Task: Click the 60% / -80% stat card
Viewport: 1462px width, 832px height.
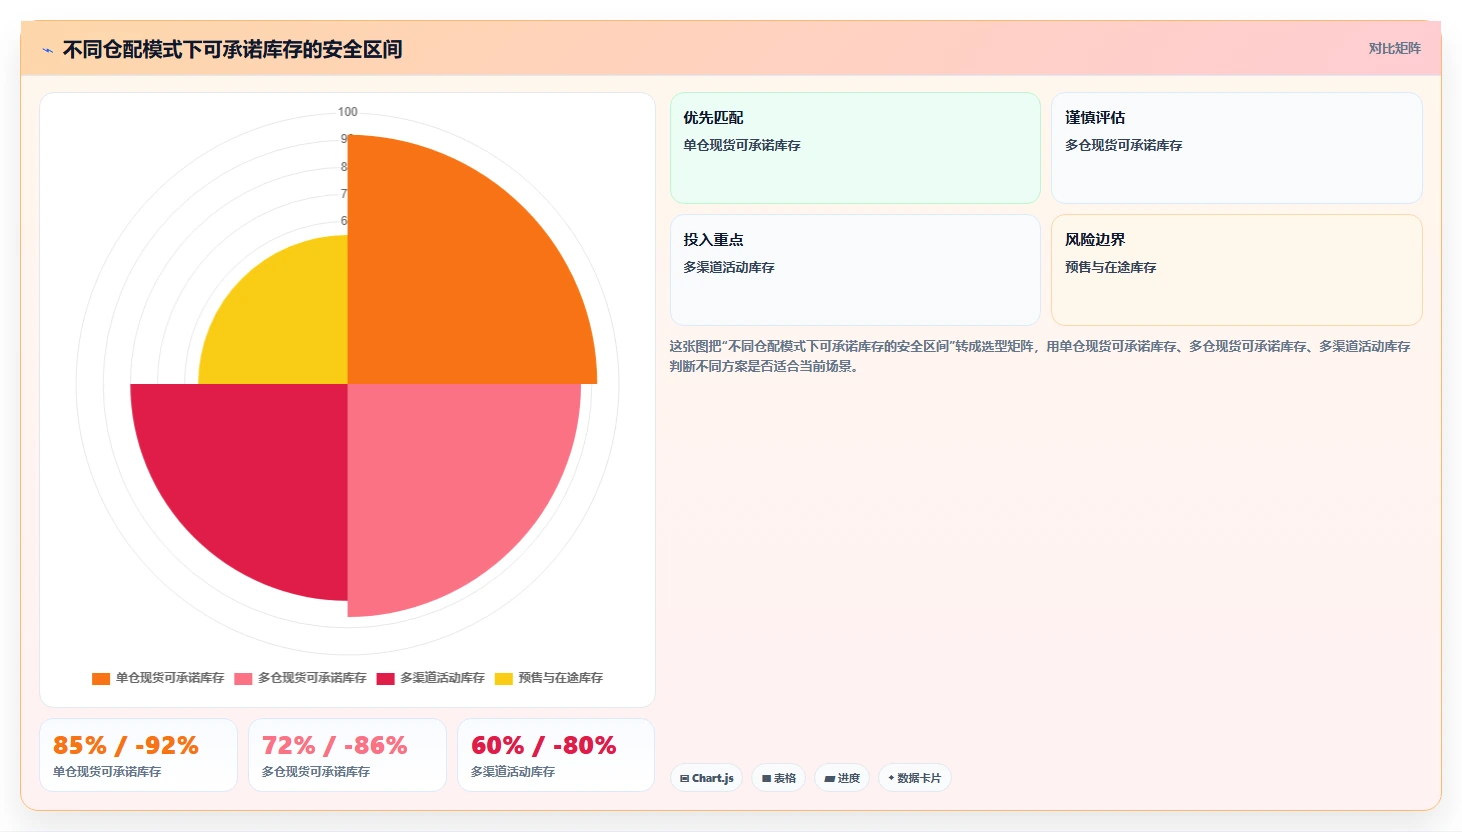Action: (x=556, y=755)
